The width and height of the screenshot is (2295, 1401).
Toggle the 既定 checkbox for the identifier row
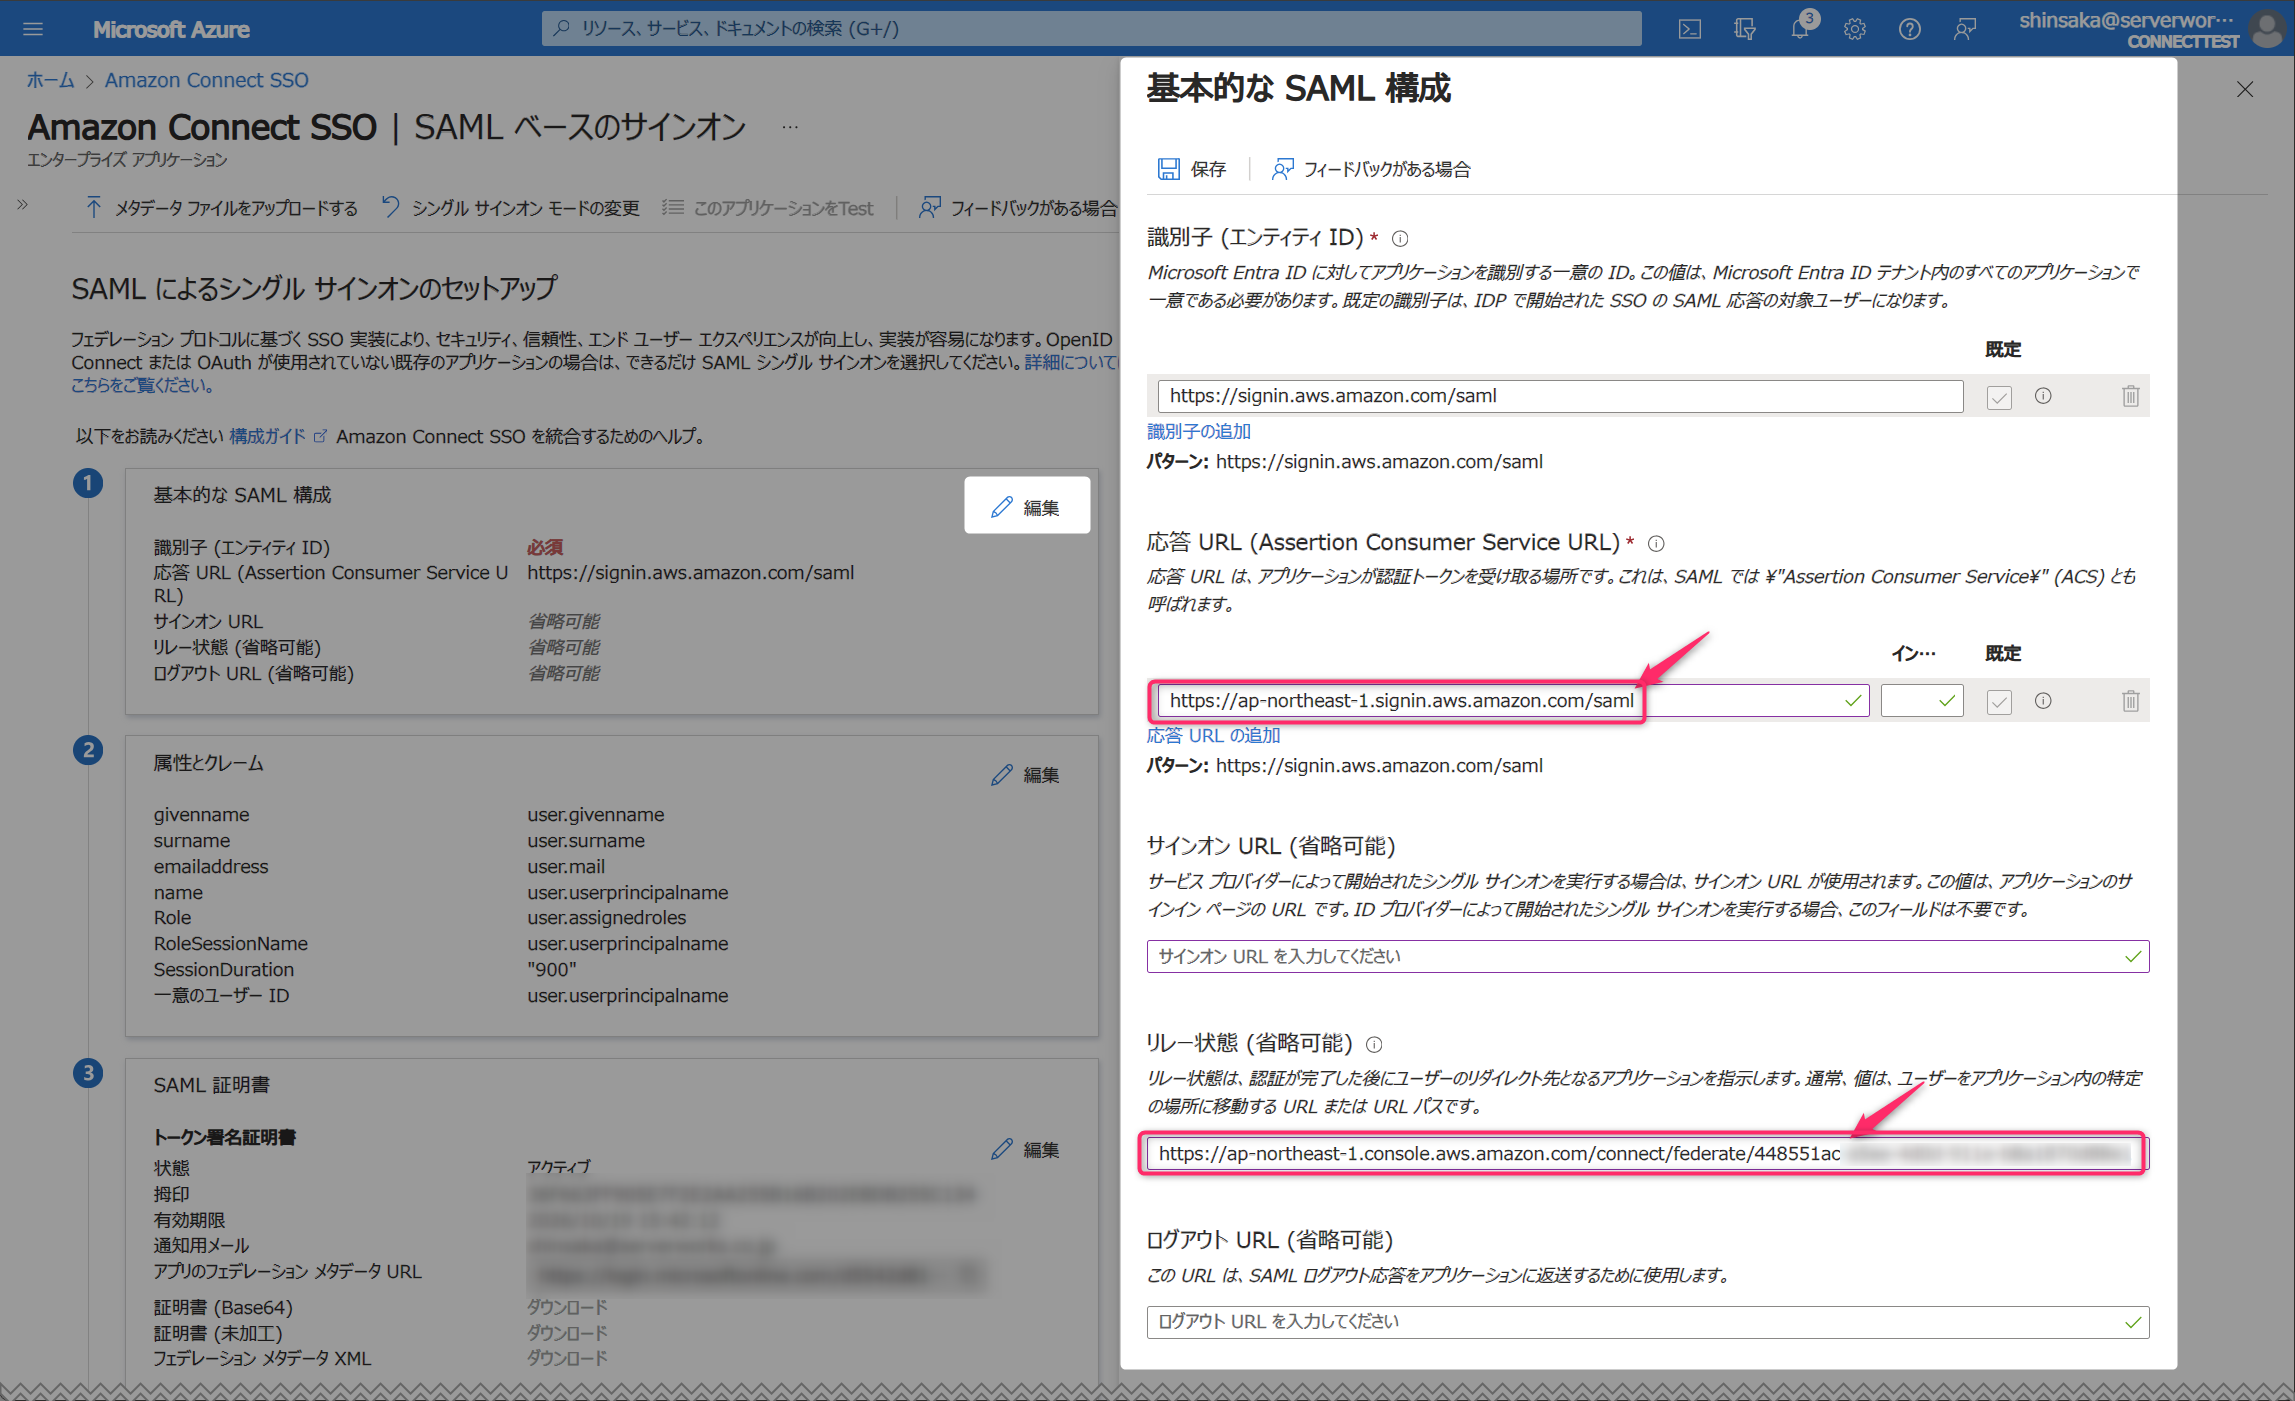[1999, 397]
